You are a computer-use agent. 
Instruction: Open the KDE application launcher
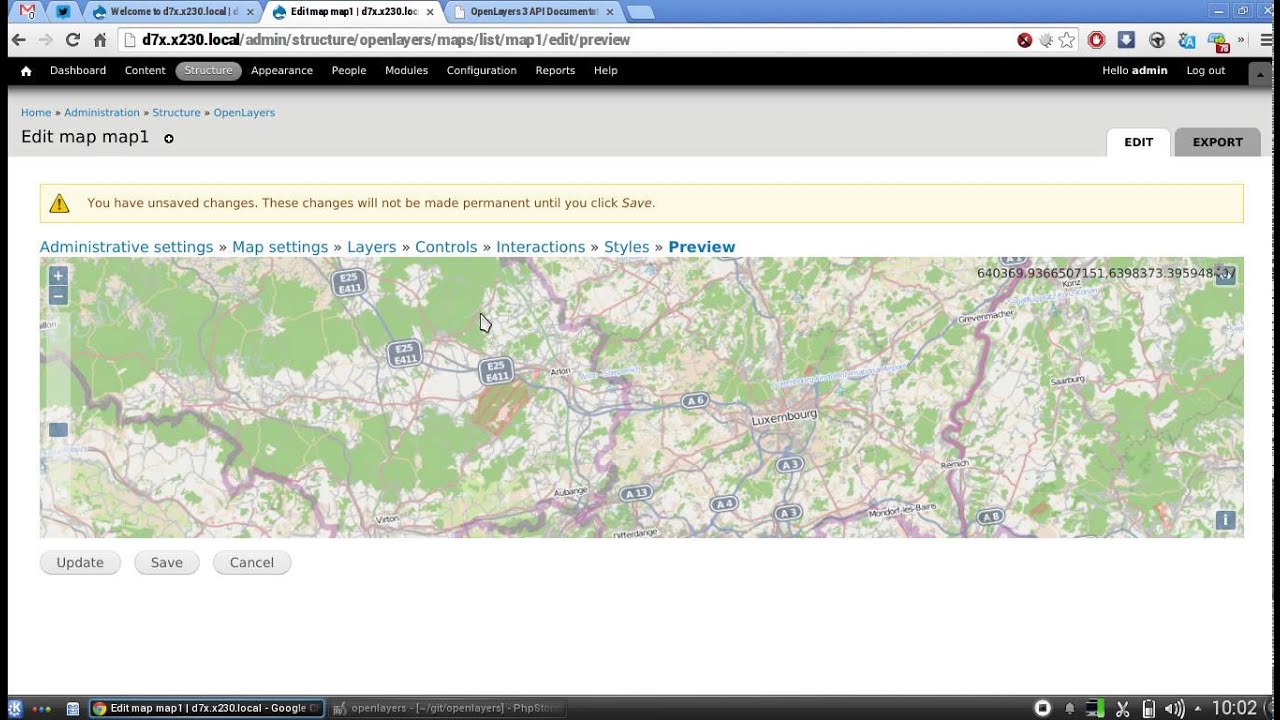[x=14, y=708]
